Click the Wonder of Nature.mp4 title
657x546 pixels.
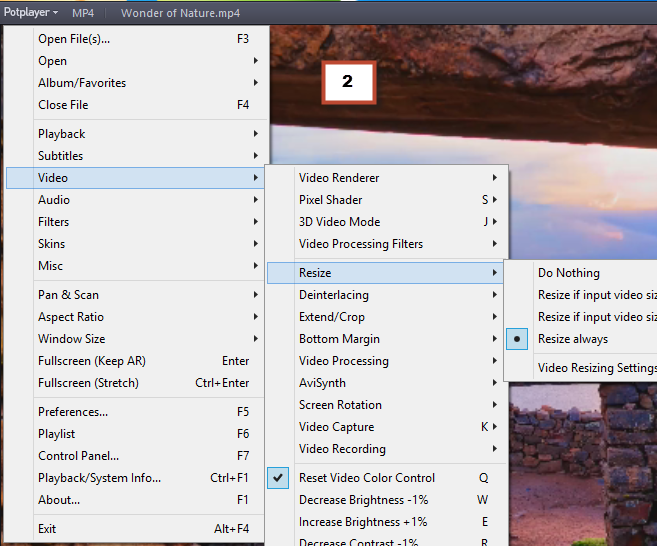coord(181,13)
